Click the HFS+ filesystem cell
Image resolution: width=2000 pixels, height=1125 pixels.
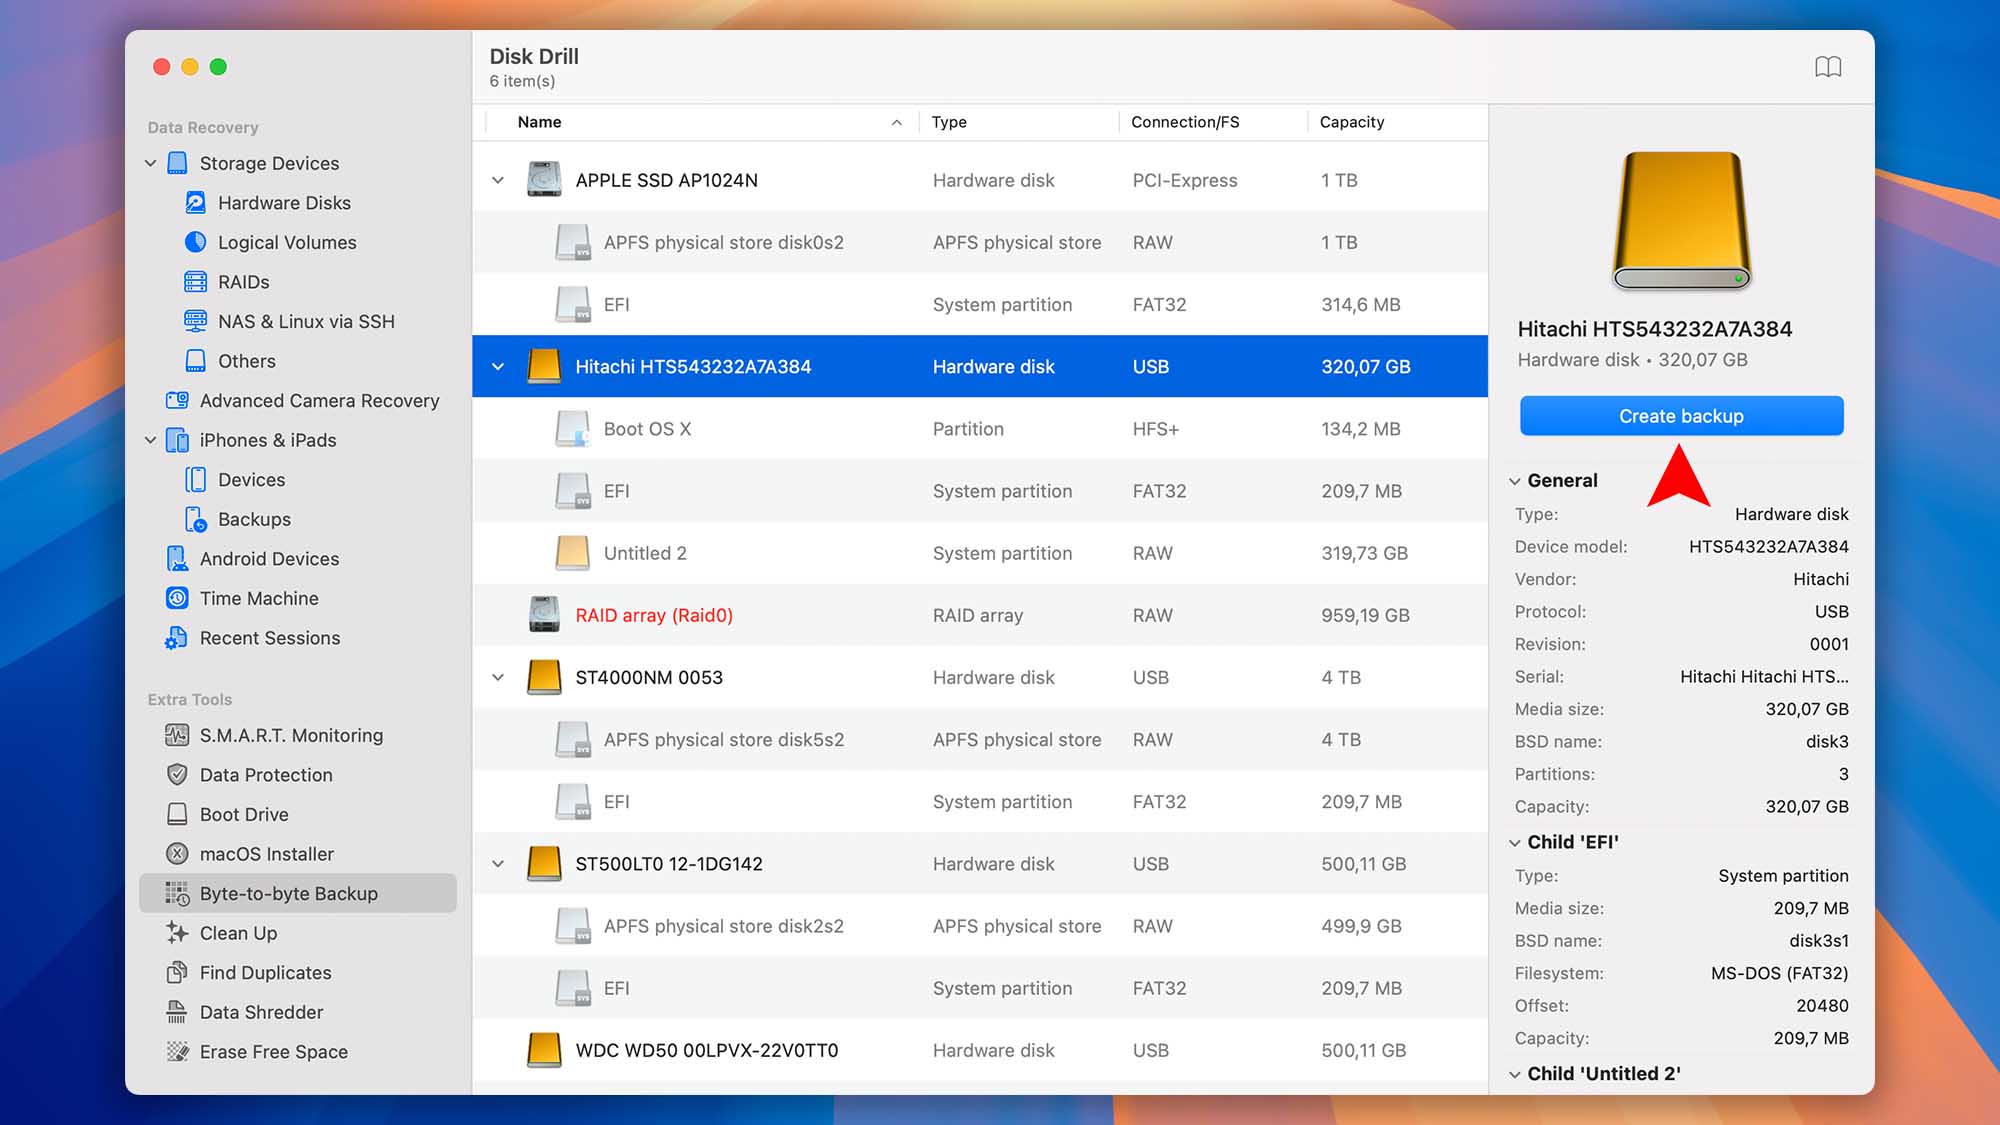tap(1155, 429)
